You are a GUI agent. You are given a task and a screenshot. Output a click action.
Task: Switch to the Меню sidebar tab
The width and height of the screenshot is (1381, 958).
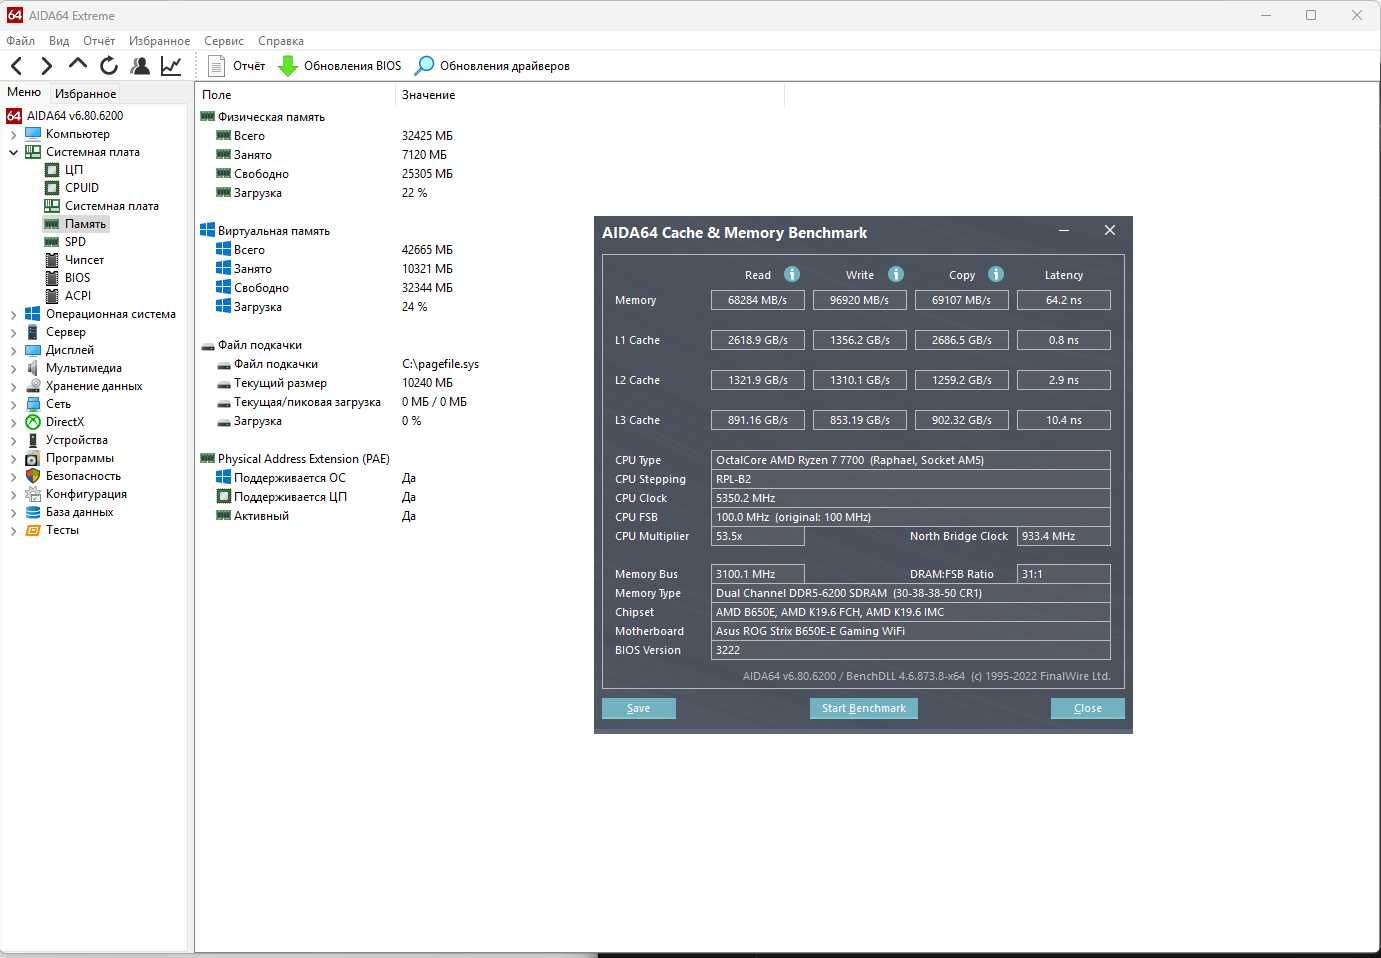[x=24, y=92]
